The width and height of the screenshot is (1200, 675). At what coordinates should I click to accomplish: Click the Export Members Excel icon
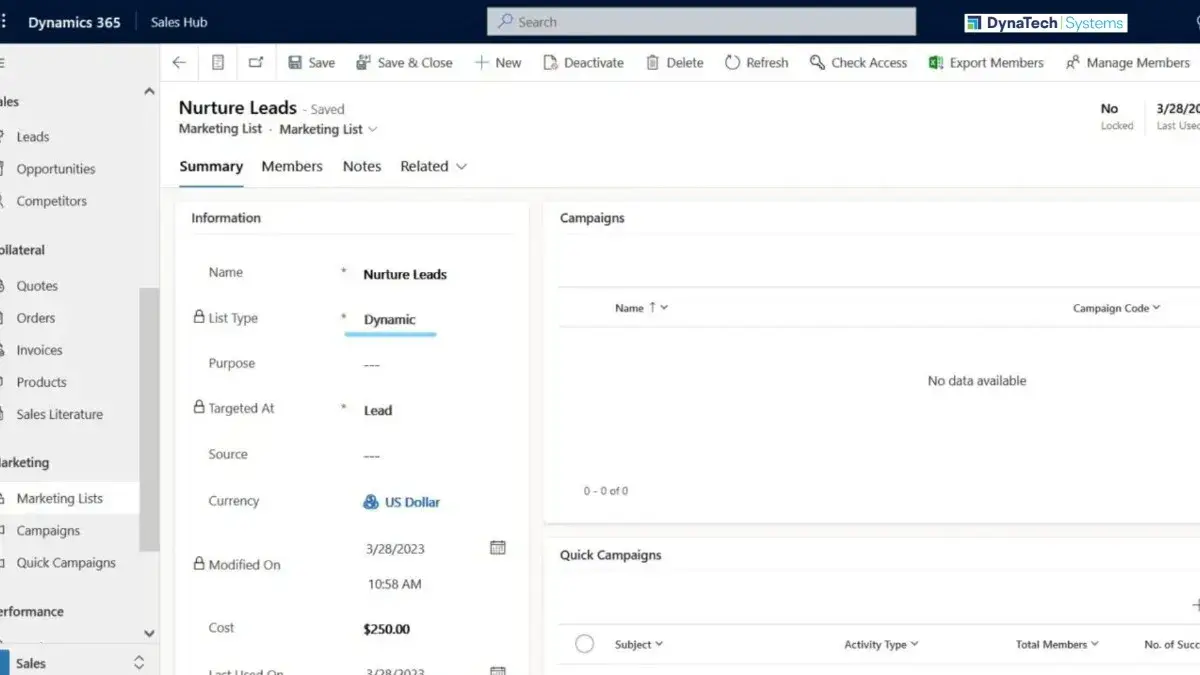tap(936, 62)
